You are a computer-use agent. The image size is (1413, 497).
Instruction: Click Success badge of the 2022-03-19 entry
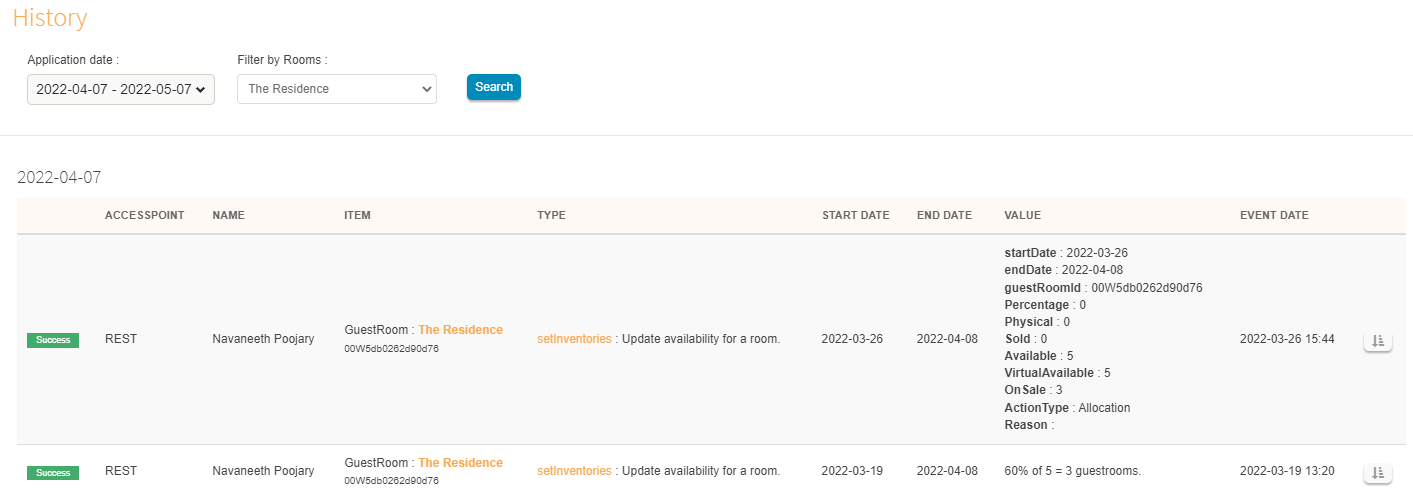pos(53,472)
